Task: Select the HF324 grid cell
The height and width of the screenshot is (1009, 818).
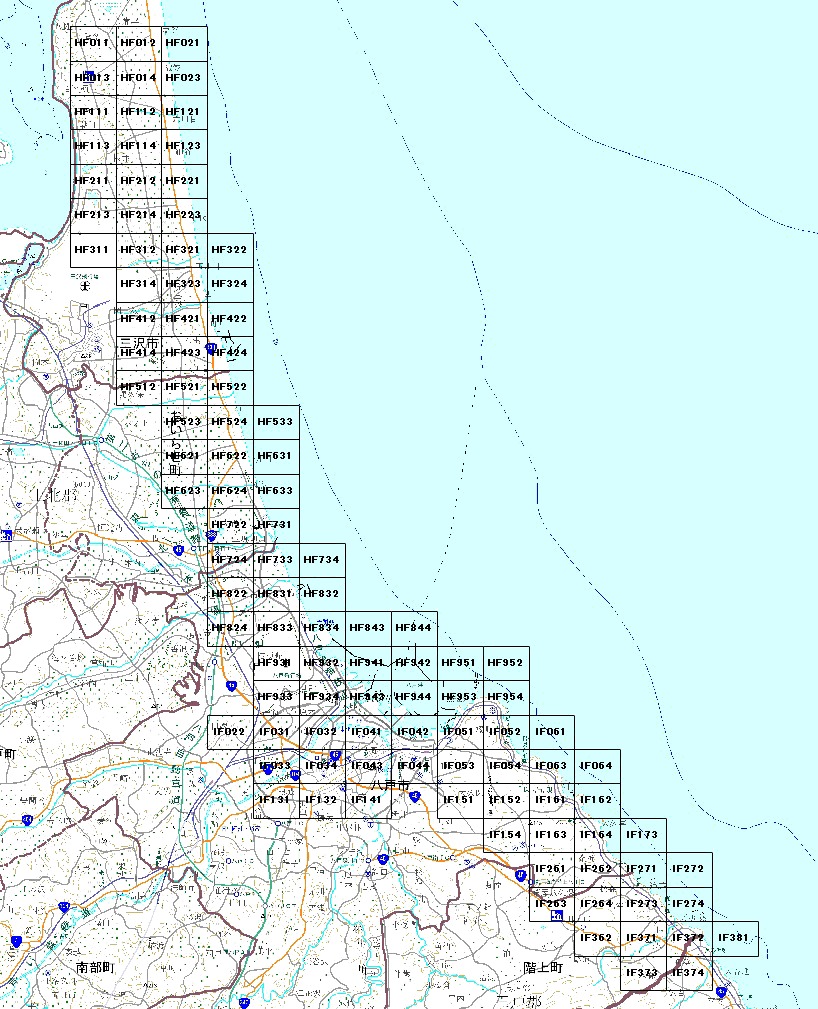Action: [x=230, y=285]
